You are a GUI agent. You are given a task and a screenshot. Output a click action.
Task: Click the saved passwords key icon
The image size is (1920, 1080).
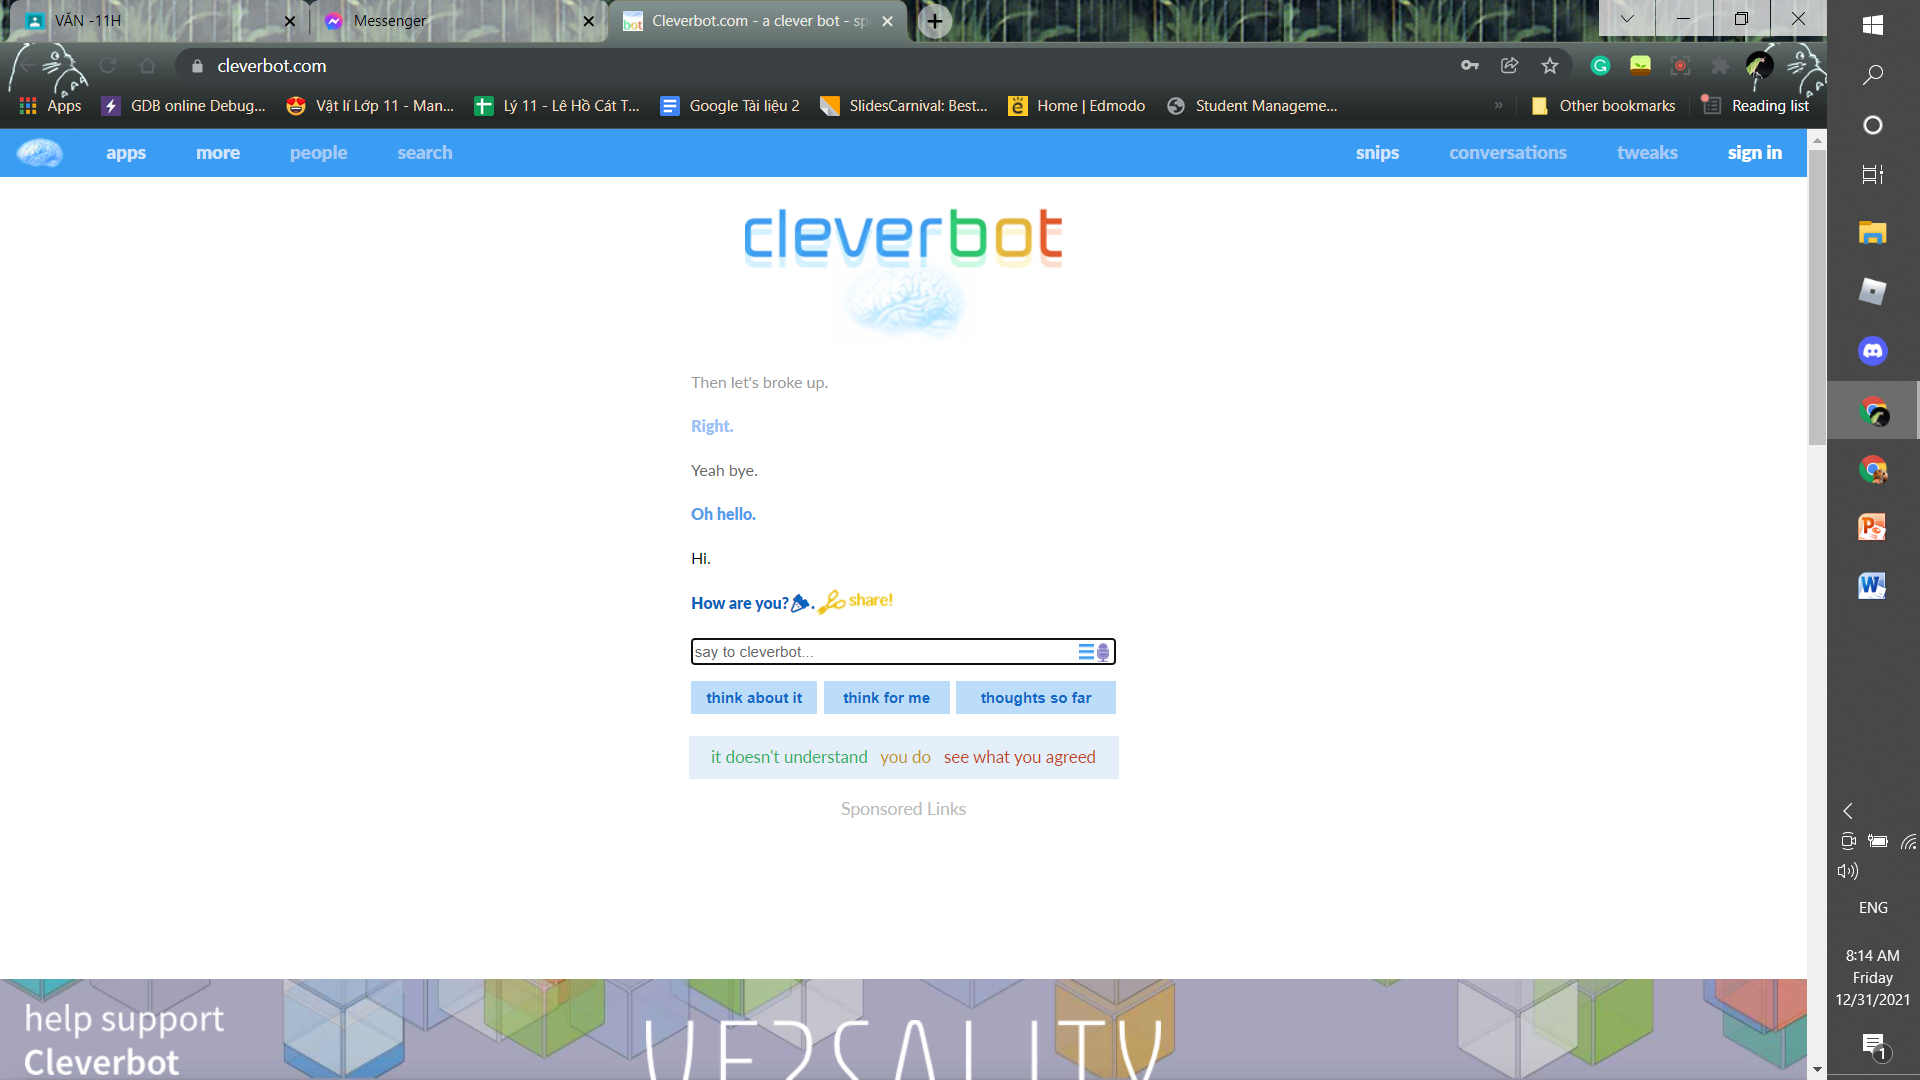[1470, 66]
